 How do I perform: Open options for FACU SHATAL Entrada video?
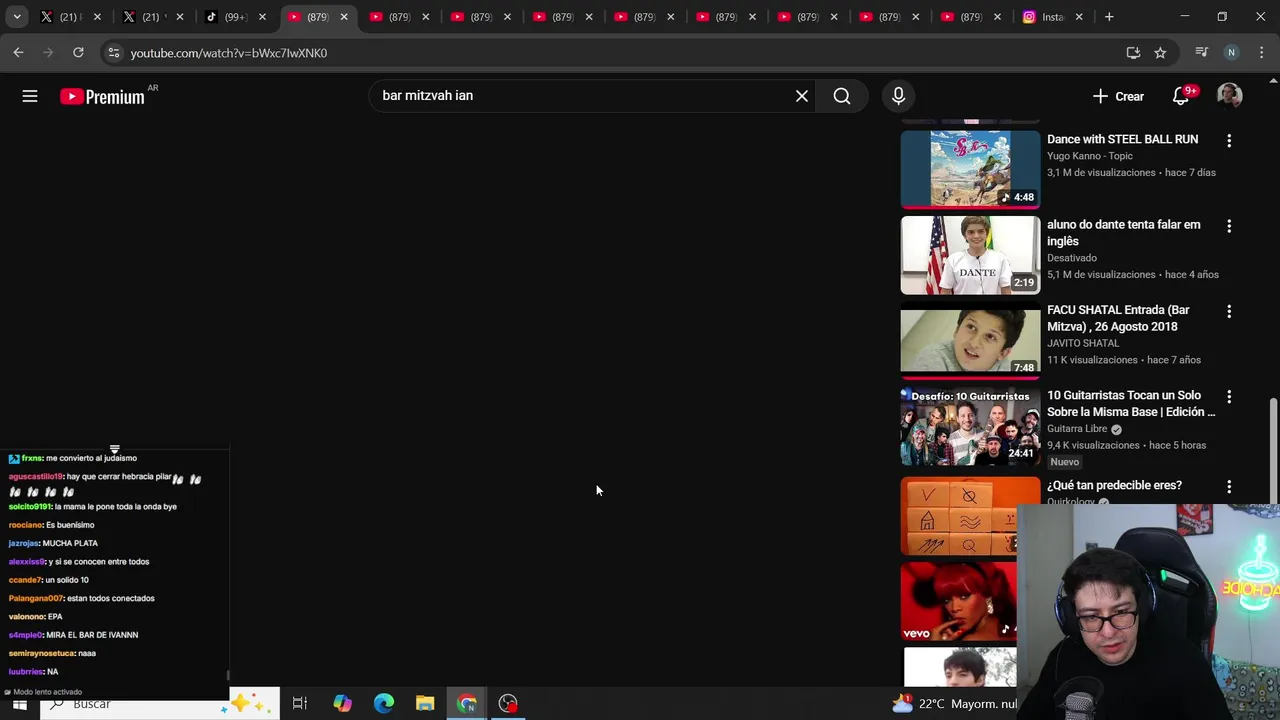coord(1229,312)
